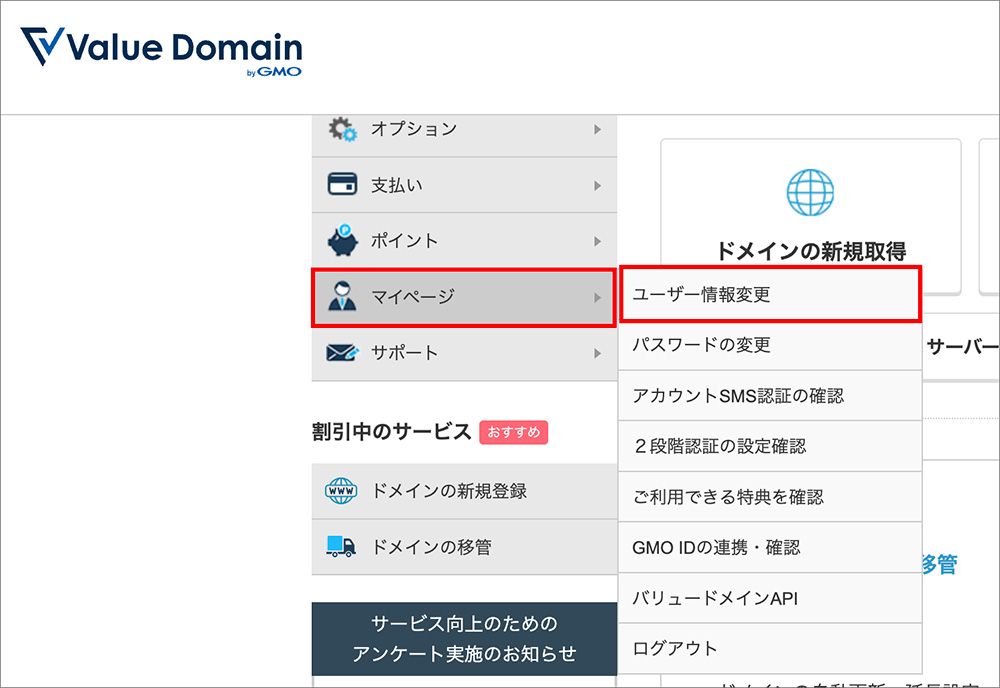1000x688 pixels.
Task: Select the person icon on マイページ
Action: [x=343, y=296]
